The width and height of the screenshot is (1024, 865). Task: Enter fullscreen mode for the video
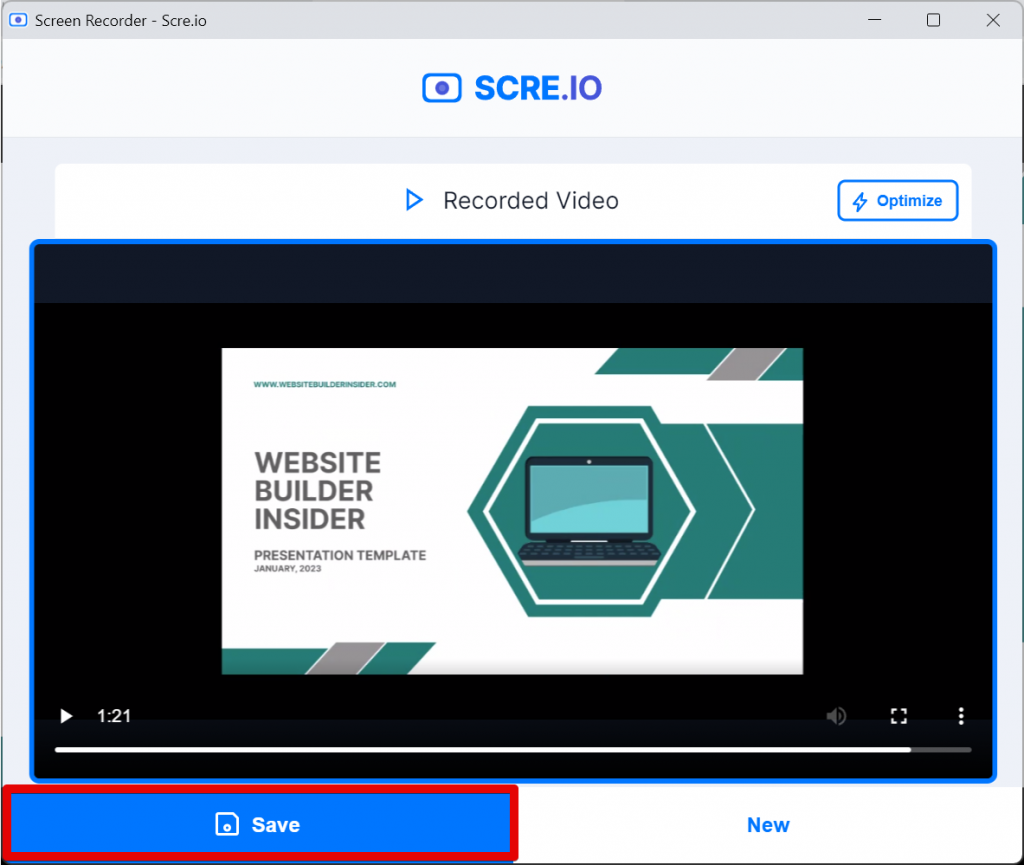point(899,716)
